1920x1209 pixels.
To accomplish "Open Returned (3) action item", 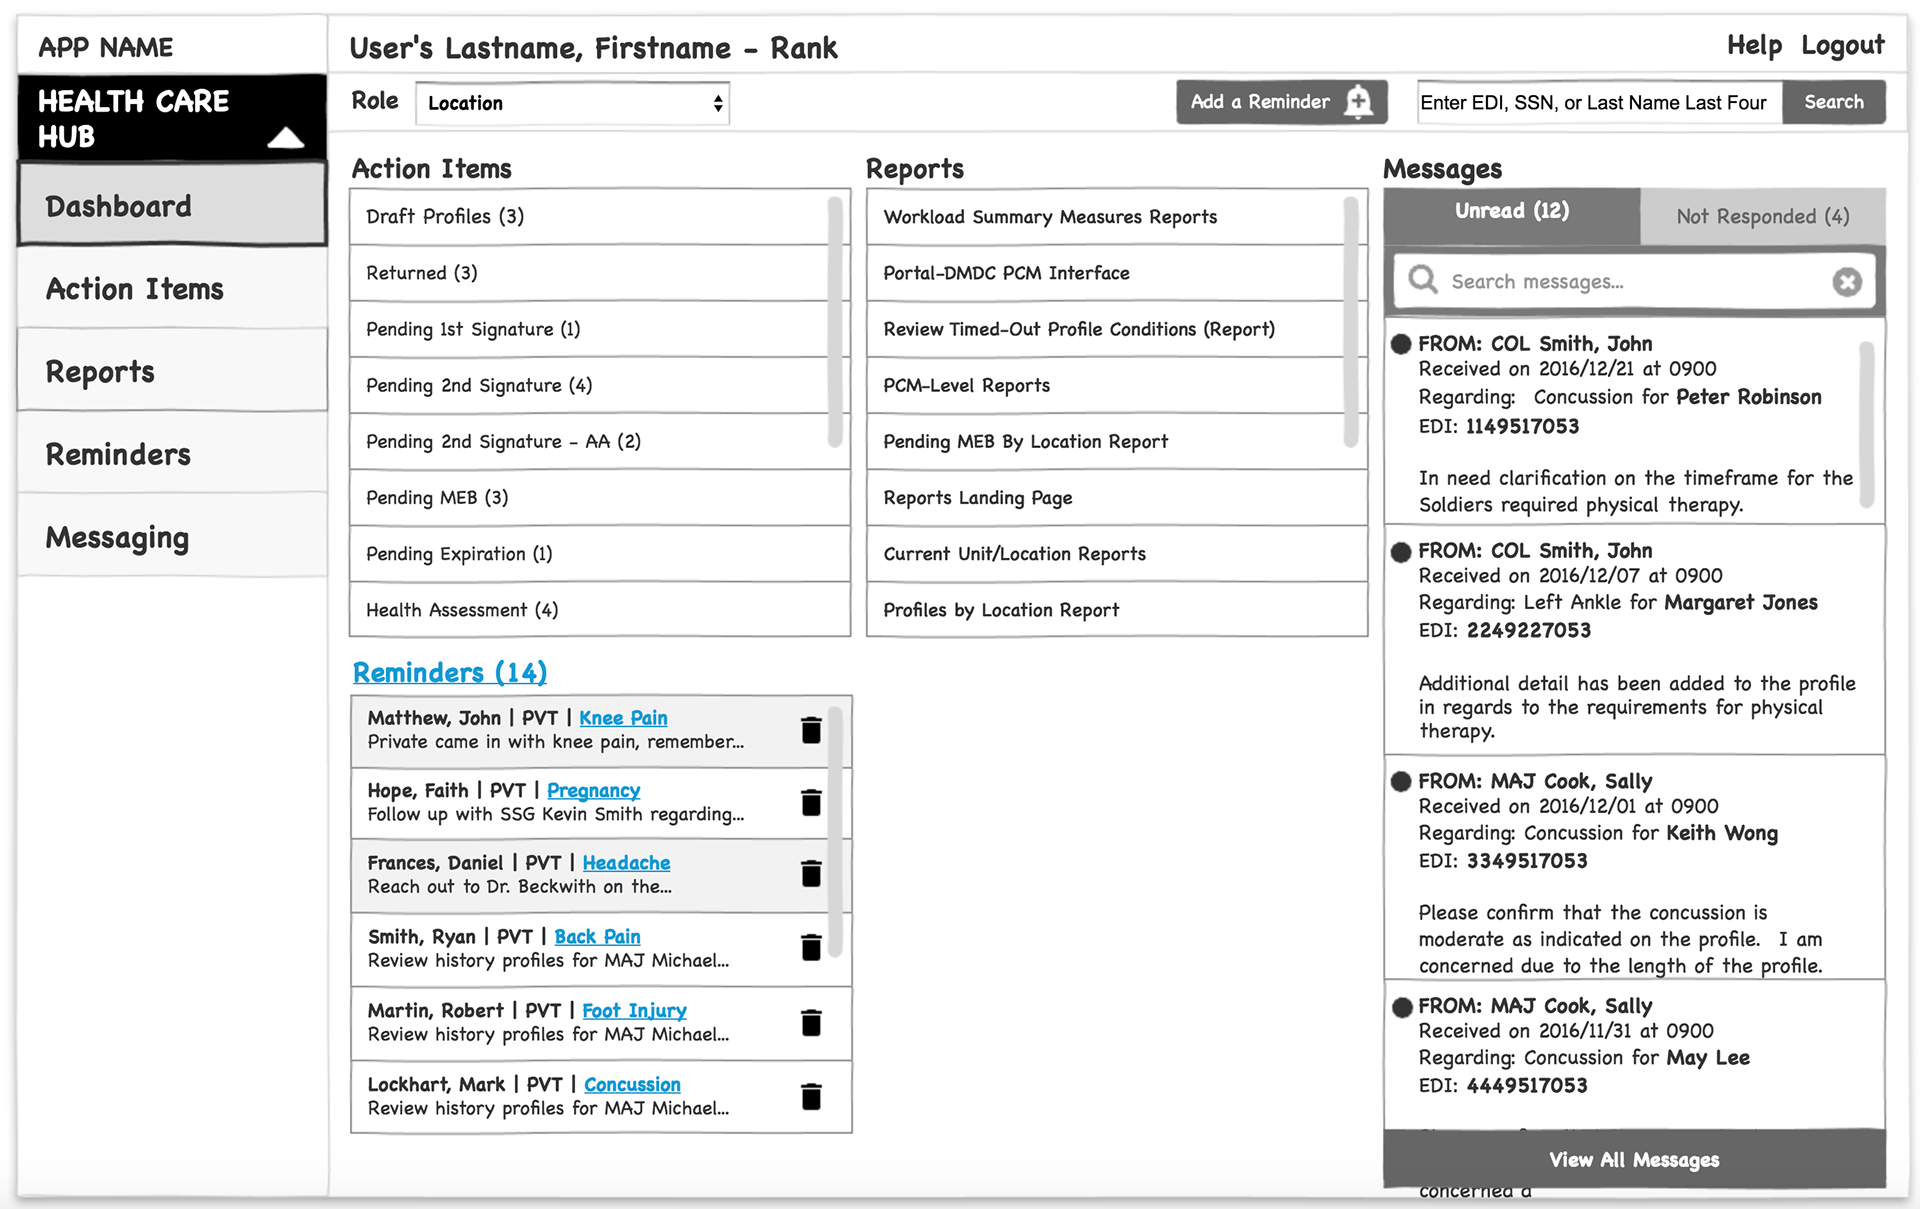I will [600, 273].
